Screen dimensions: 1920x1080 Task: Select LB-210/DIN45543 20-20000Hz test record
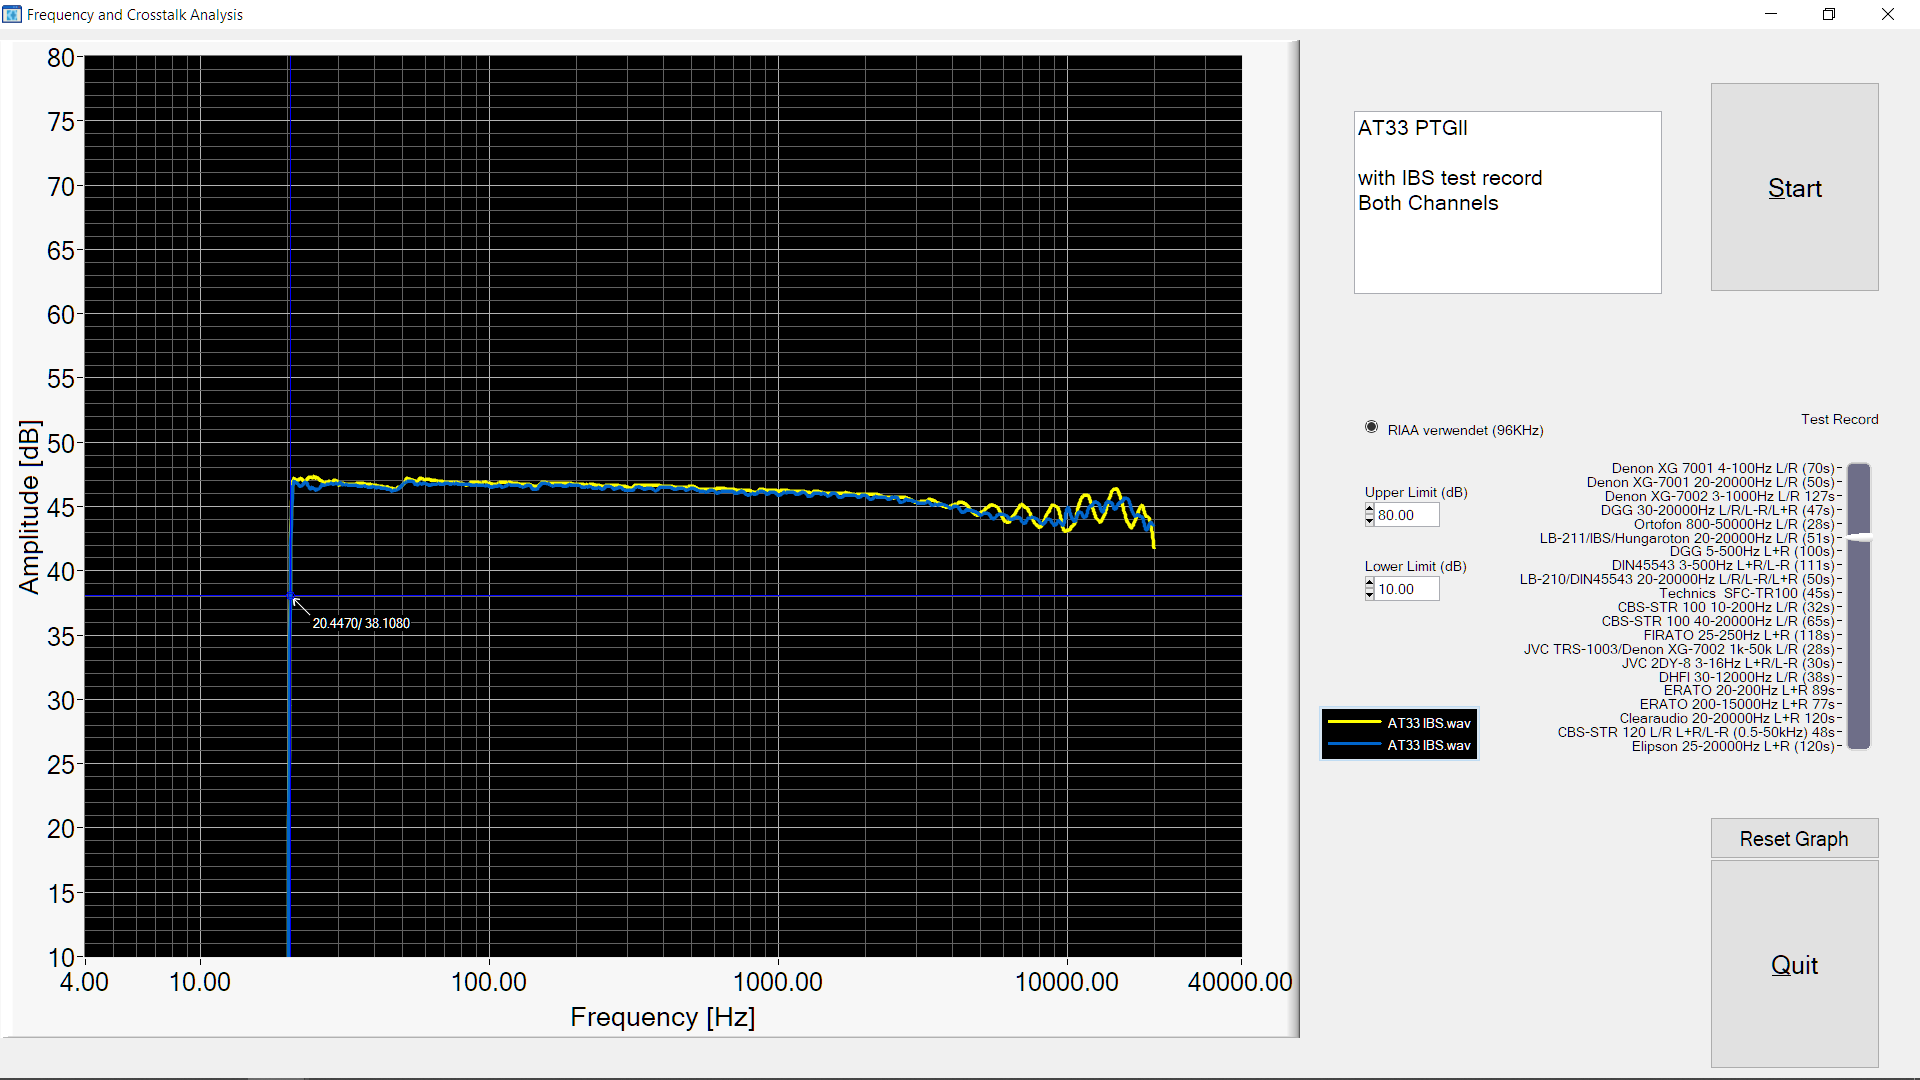(1678, 579)
